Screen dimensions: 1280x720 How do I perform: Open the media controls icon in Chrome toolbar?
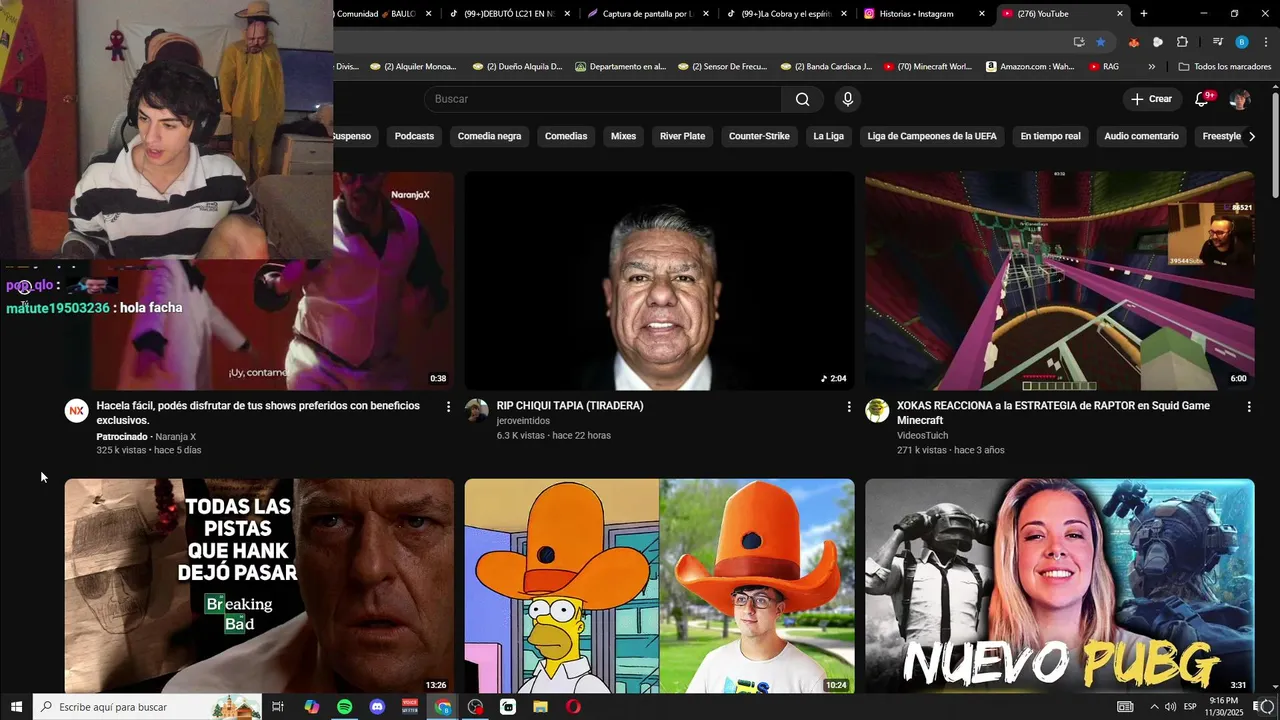tap(1218, 42)
